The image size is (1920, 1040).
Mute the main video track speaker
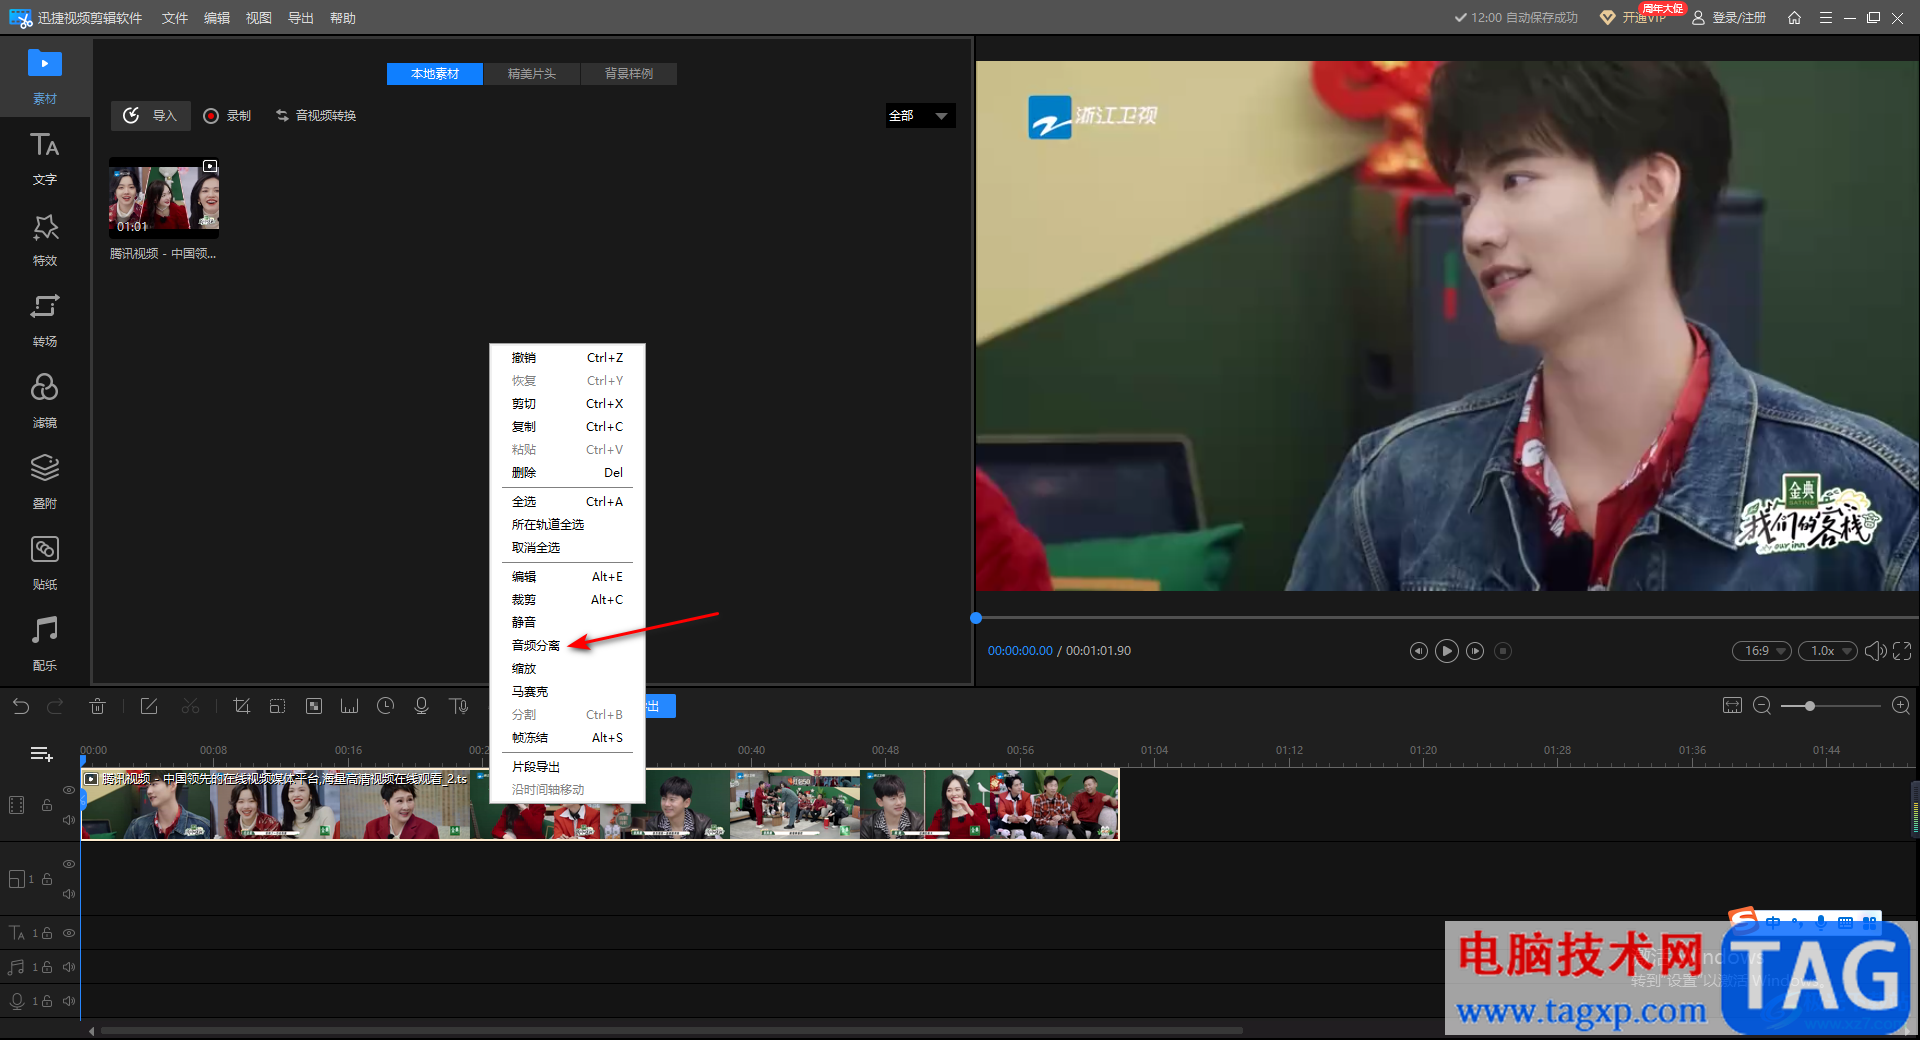click(x=69, y=820)
